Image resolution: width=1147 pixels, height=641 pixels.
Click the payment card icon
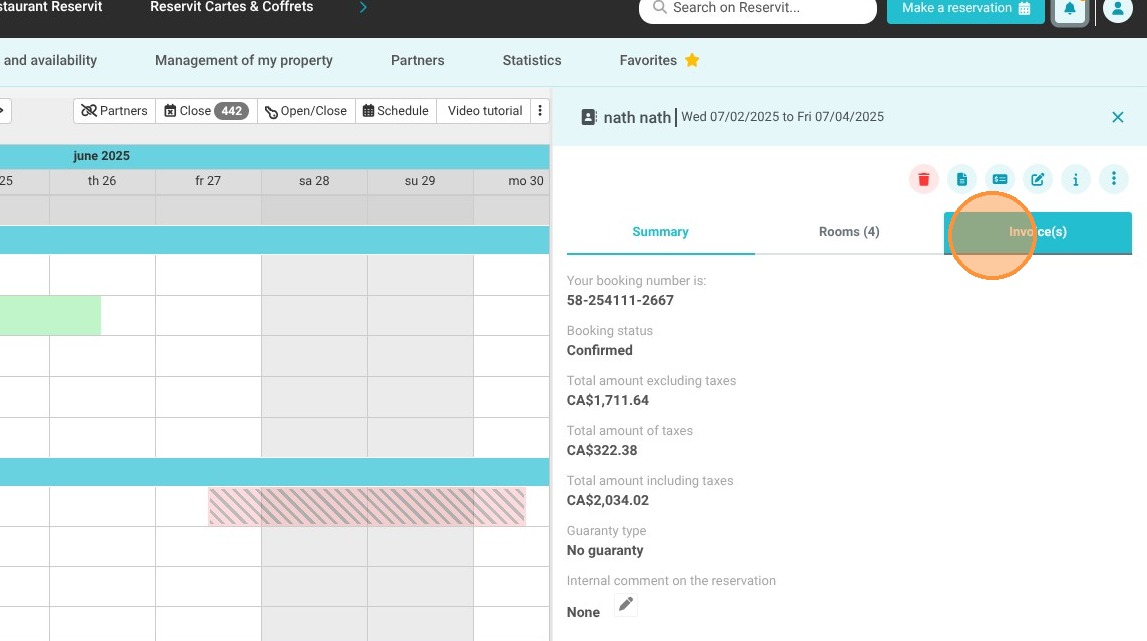[x=1000, y=179]
